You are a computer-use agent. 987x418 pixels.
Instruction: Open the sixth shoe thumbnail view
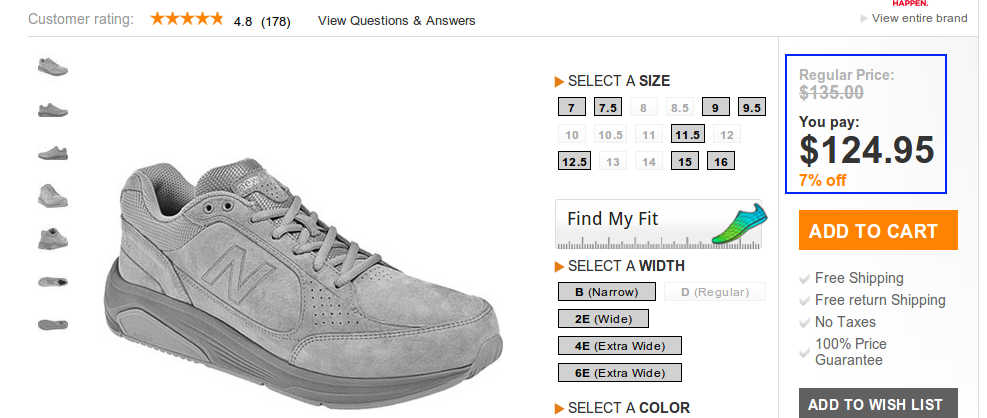pos(52,282)
